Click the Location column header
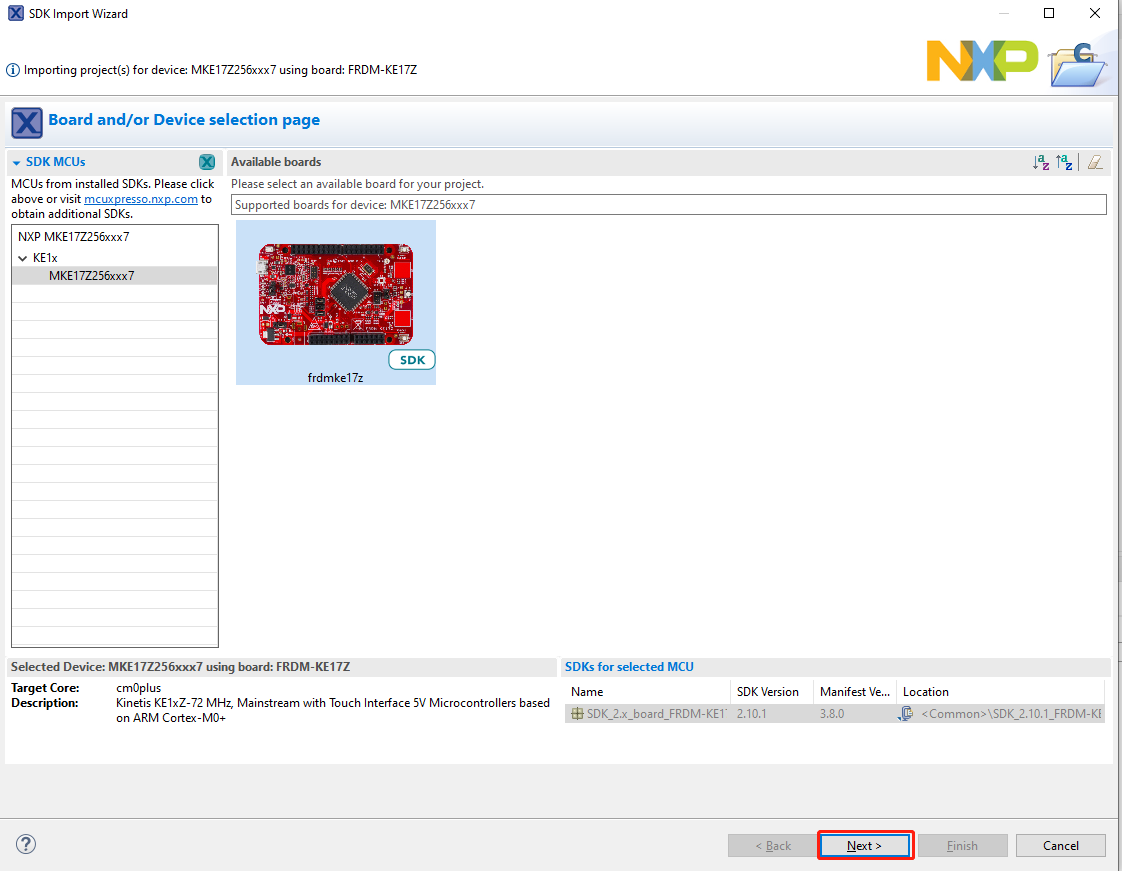1122x871 pixels. tap(926, 692)
